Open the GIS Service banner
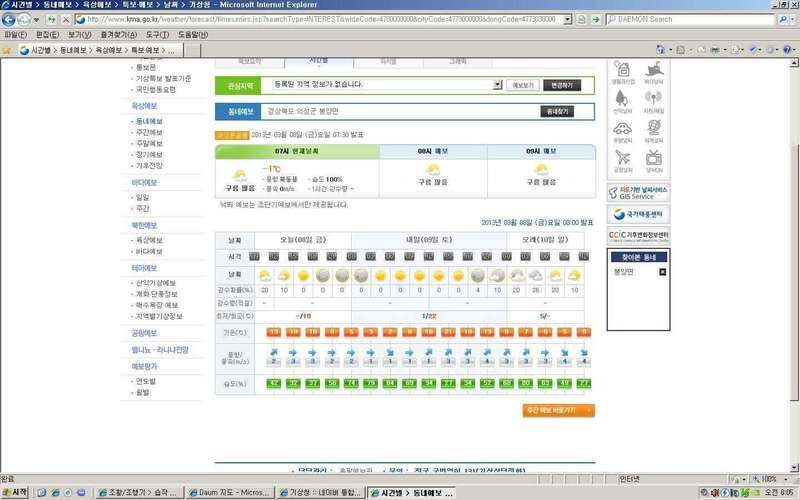Viewport: 800px width, 500px height. click(x=638, y=193)
